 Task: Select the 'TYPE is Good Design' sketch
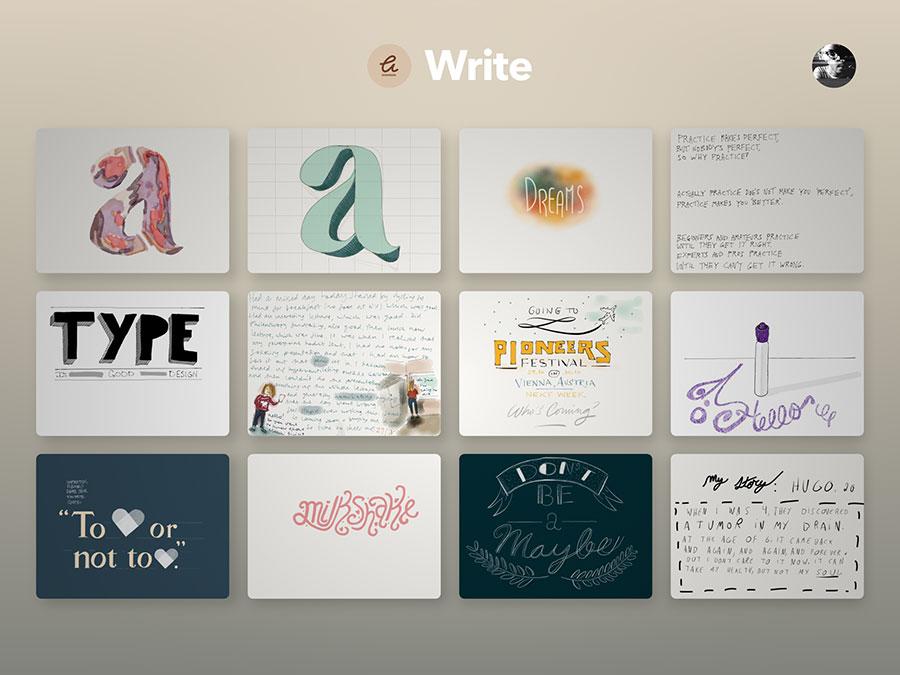click(132, 365)
